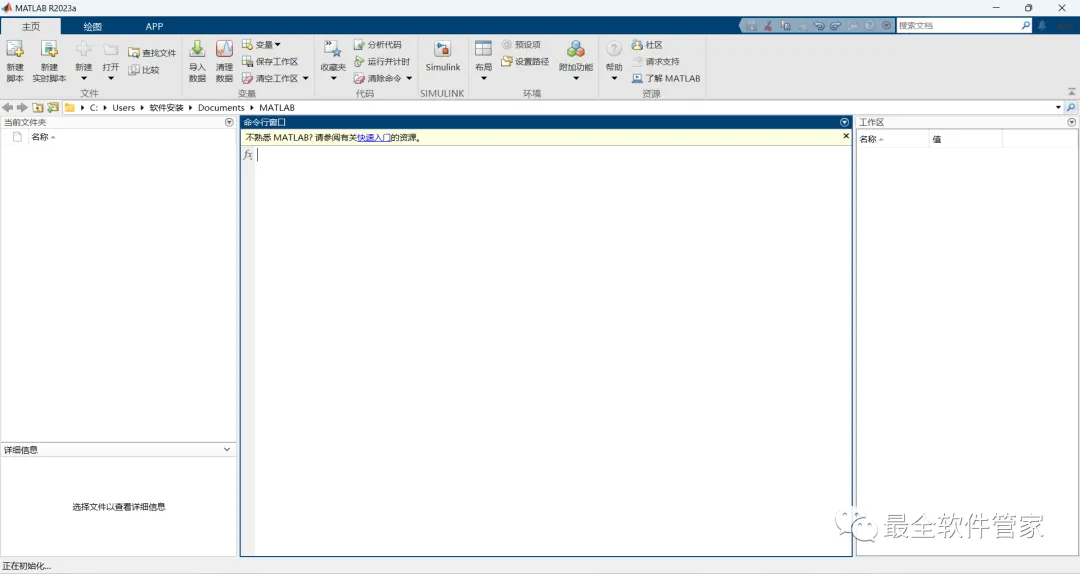Click 清空工作区 (Clear Workspace) eraser icon
Viewport: 1080px width, 574px height.
coord(247,79)
